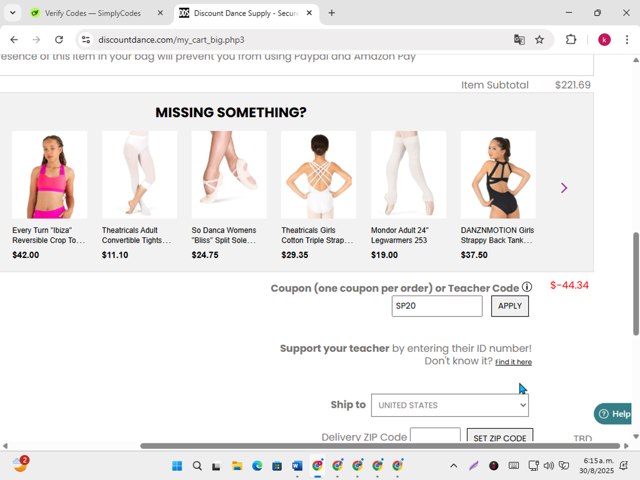Launch Microsoft Edge from the taskbar
Screen dimensions: 640x480
(x=257, y=466)
